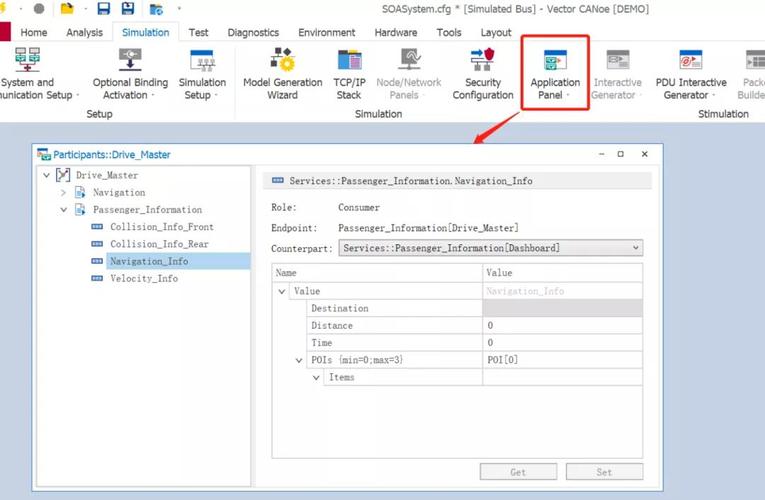Open the TCP/IP Stack settings
765x500 pixels.
point(349,74)
